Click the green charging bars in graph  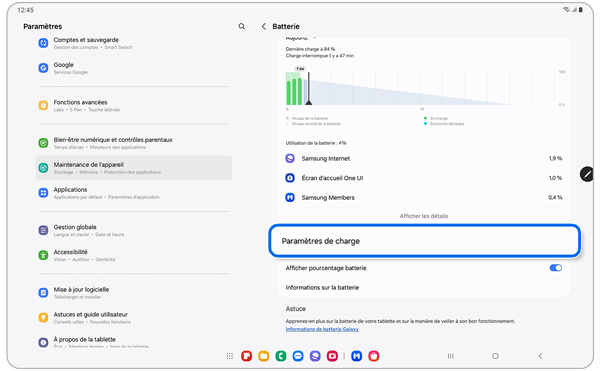pos(294,91)
